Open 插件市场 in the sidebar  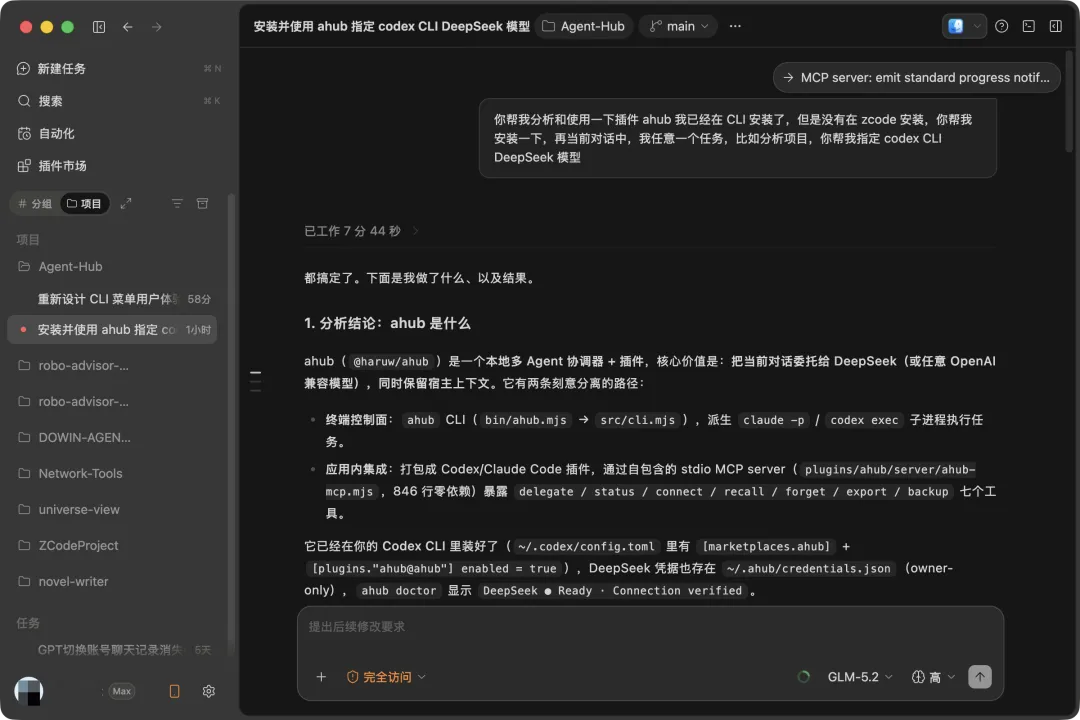click(x=119, y=165)
